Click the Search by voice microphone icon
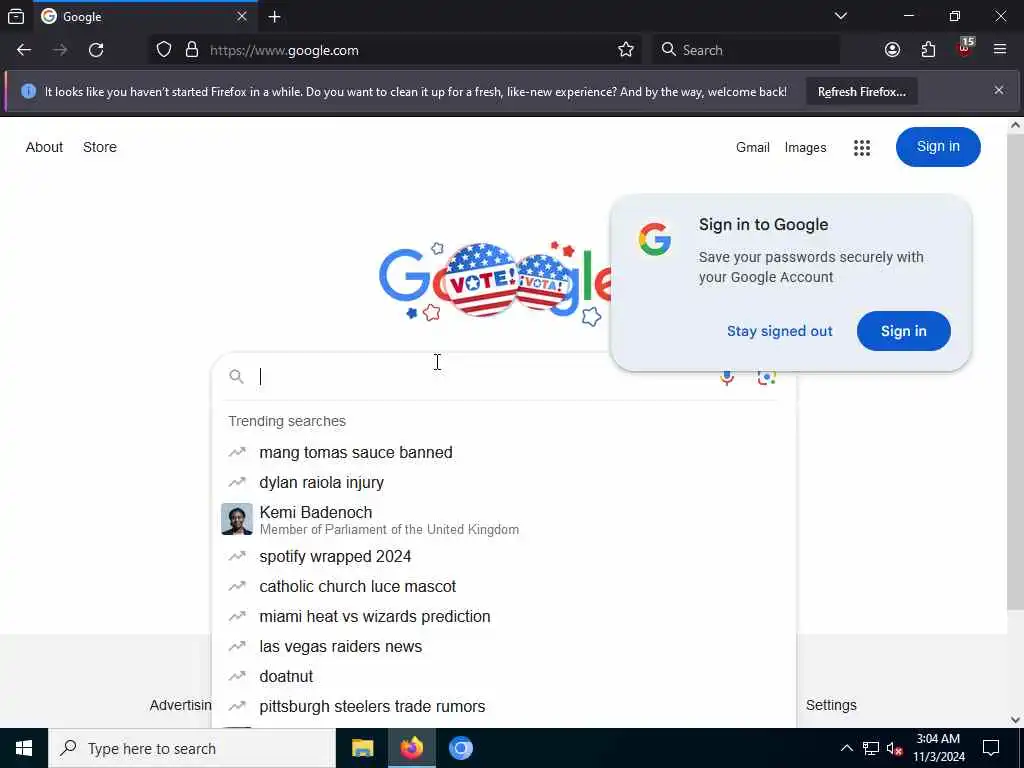This screenshot has width=1024, height=768. [727, 377]
